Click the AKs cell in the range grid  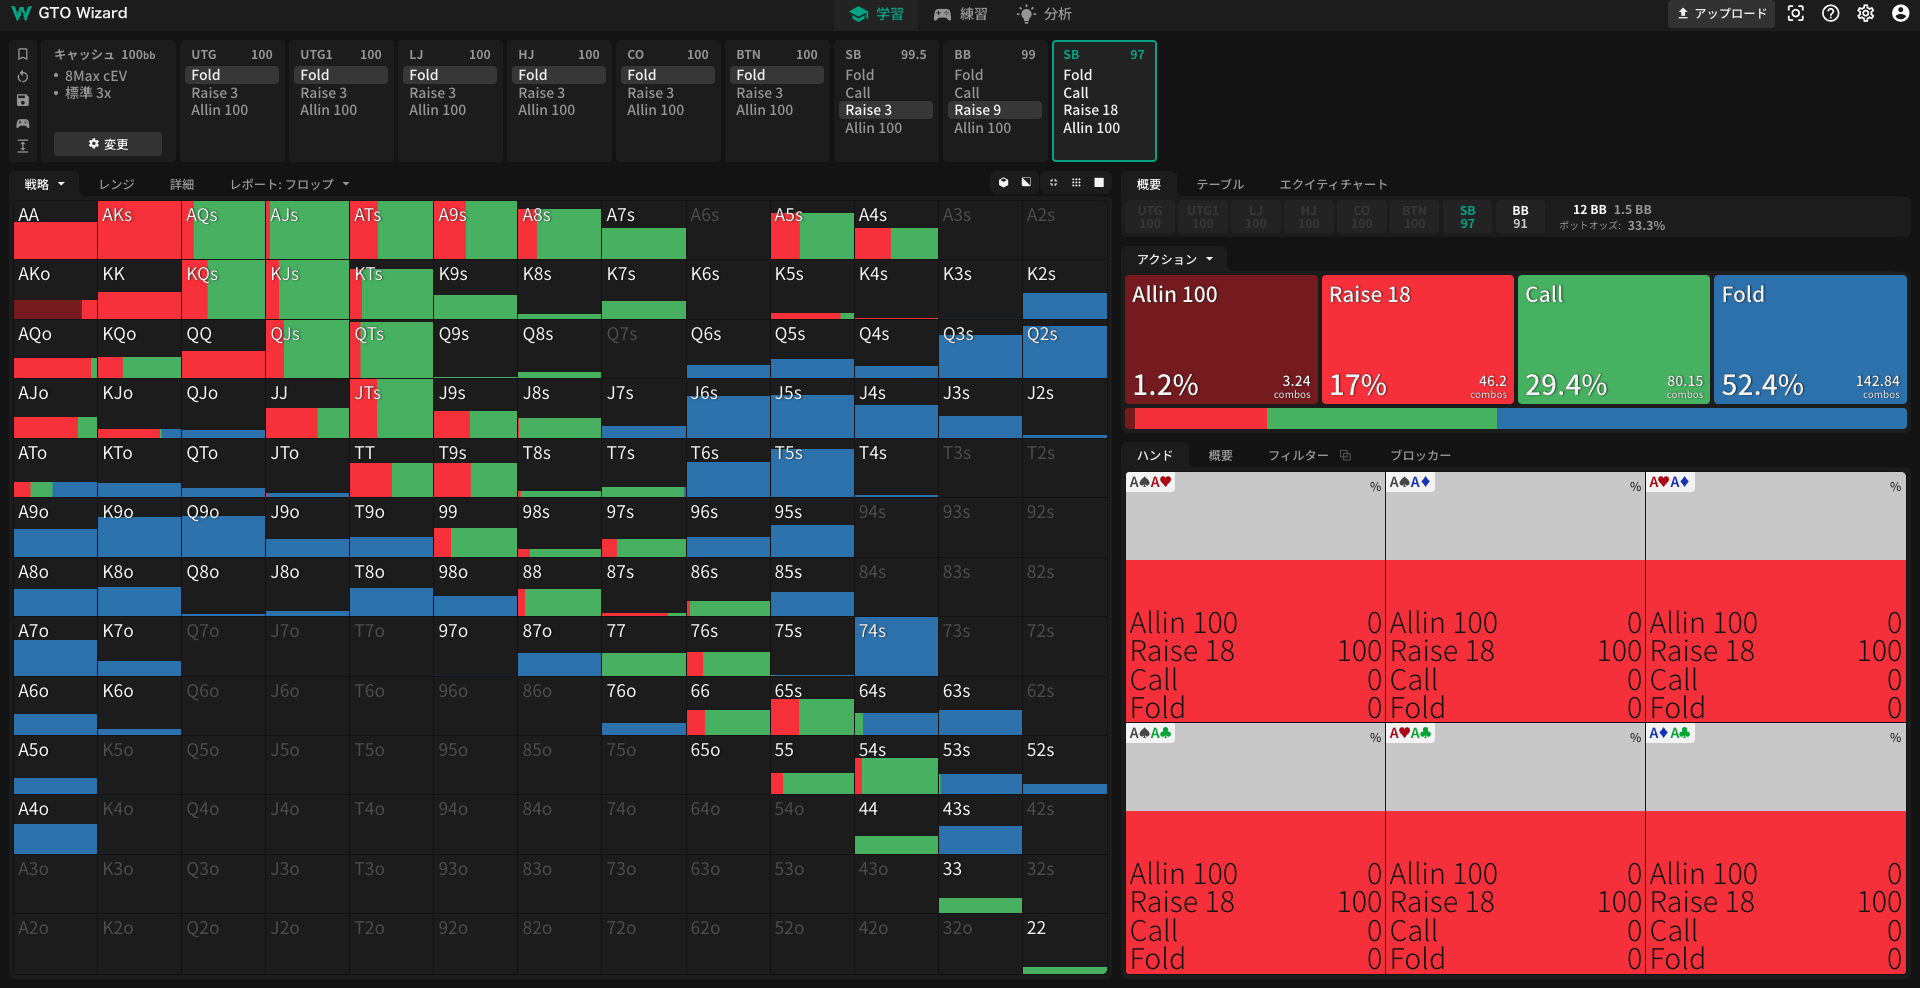point(139,230)
